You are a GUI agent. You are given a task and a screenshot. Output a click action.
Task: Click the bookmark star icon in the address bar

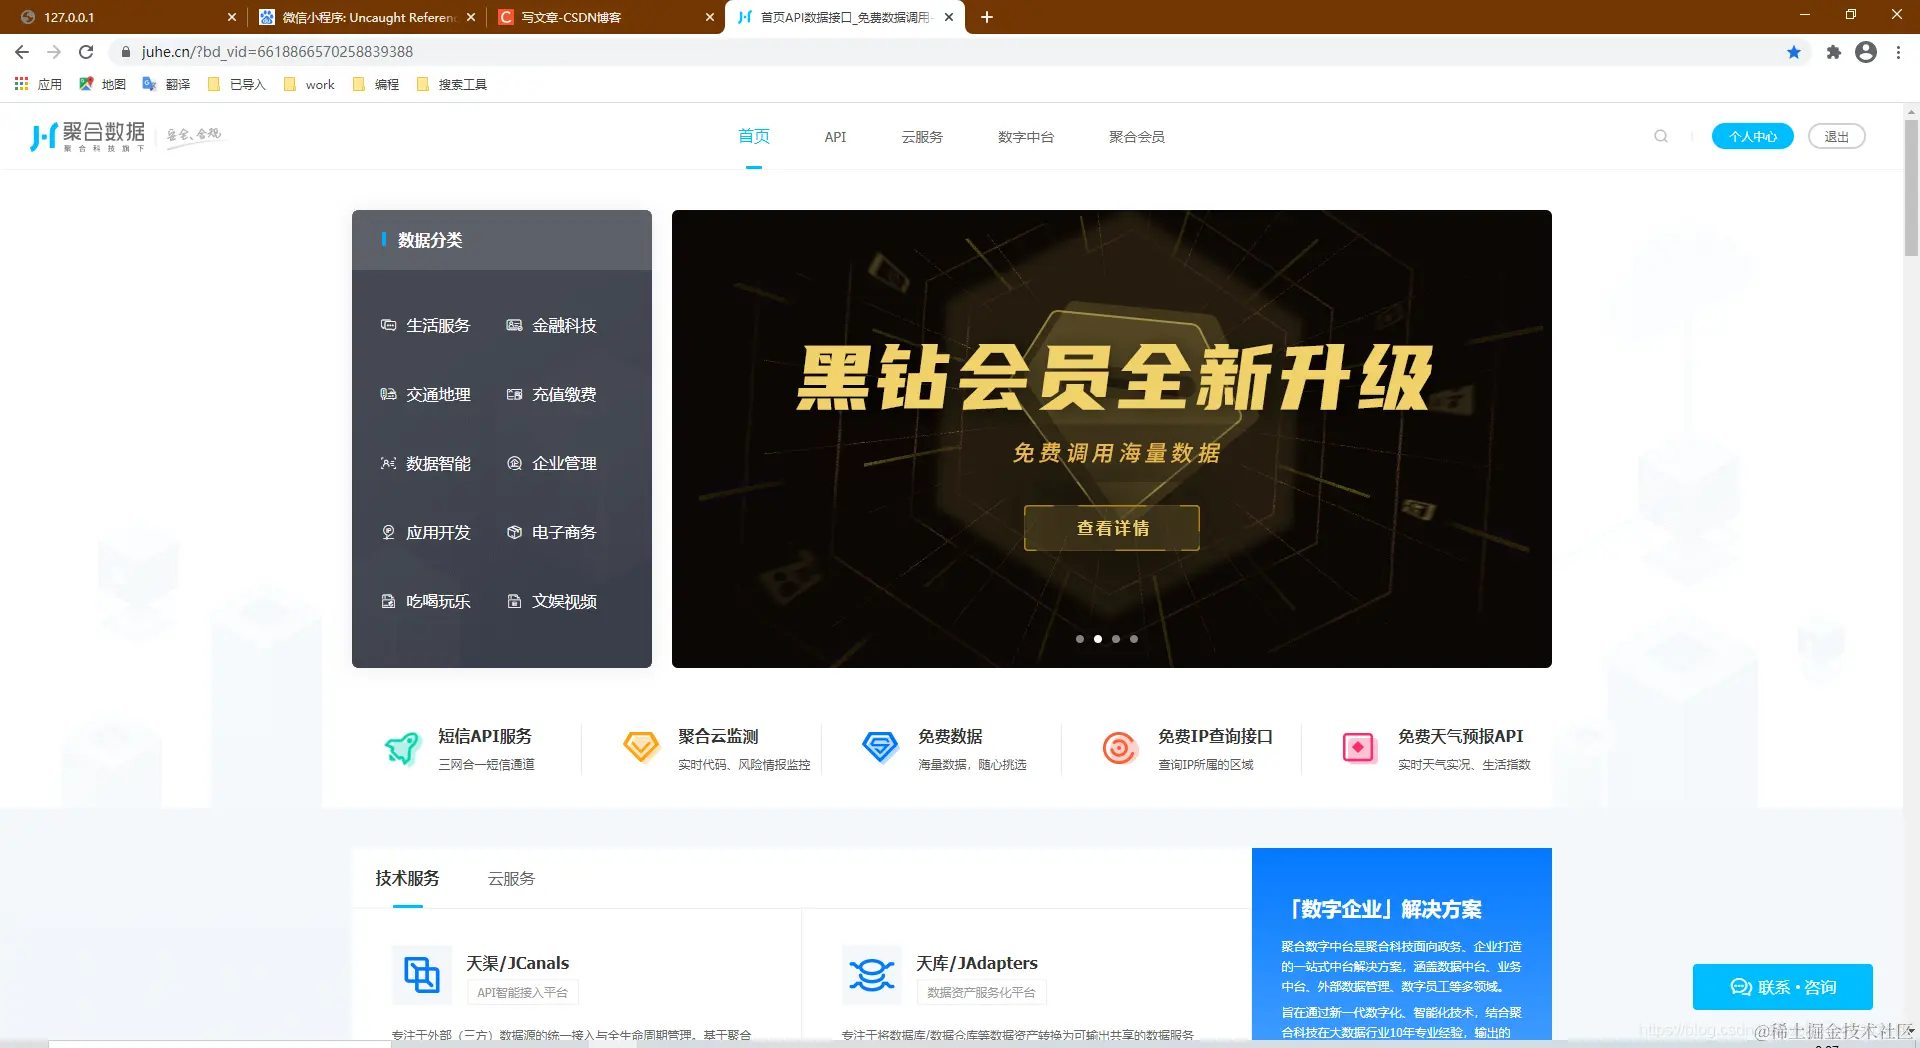[x=1794, y=52]
